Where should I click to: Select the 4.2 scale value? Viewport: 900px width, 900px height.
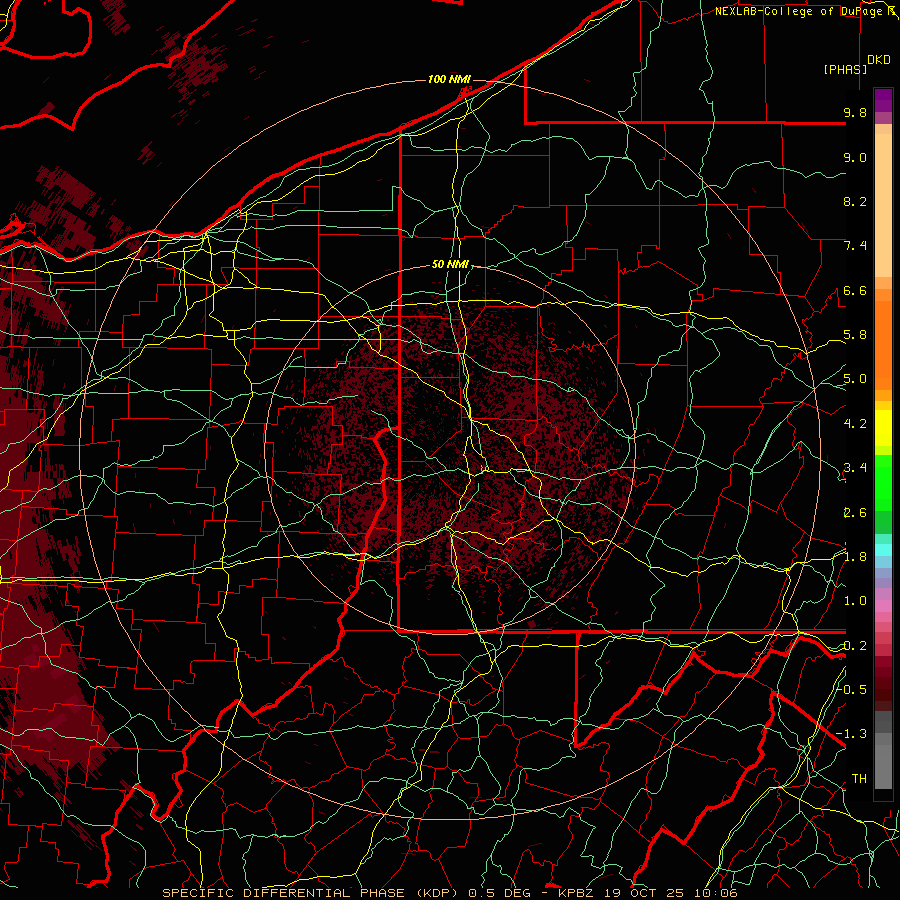tap(855, 424)
